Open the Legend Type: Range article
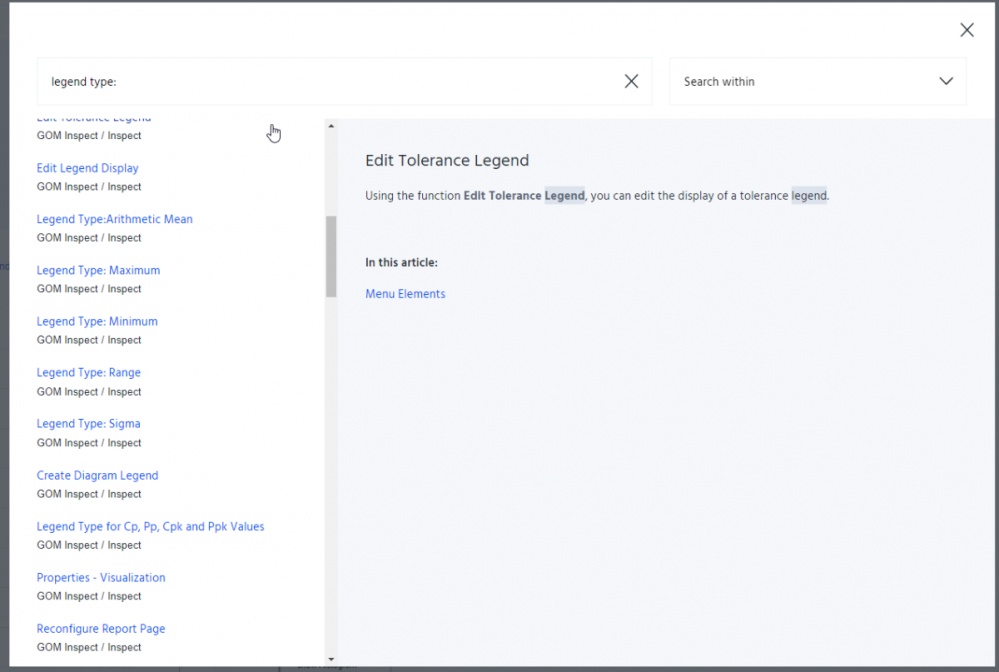999x672 pixels. (x=88, y=372)
